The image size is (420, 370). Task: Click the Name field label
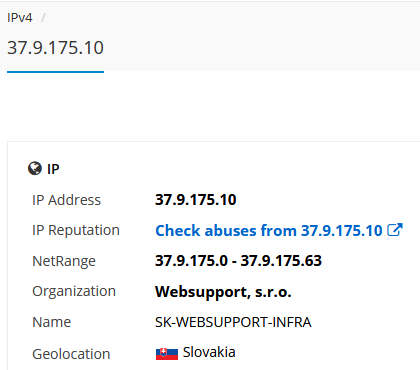coord(51,322)
